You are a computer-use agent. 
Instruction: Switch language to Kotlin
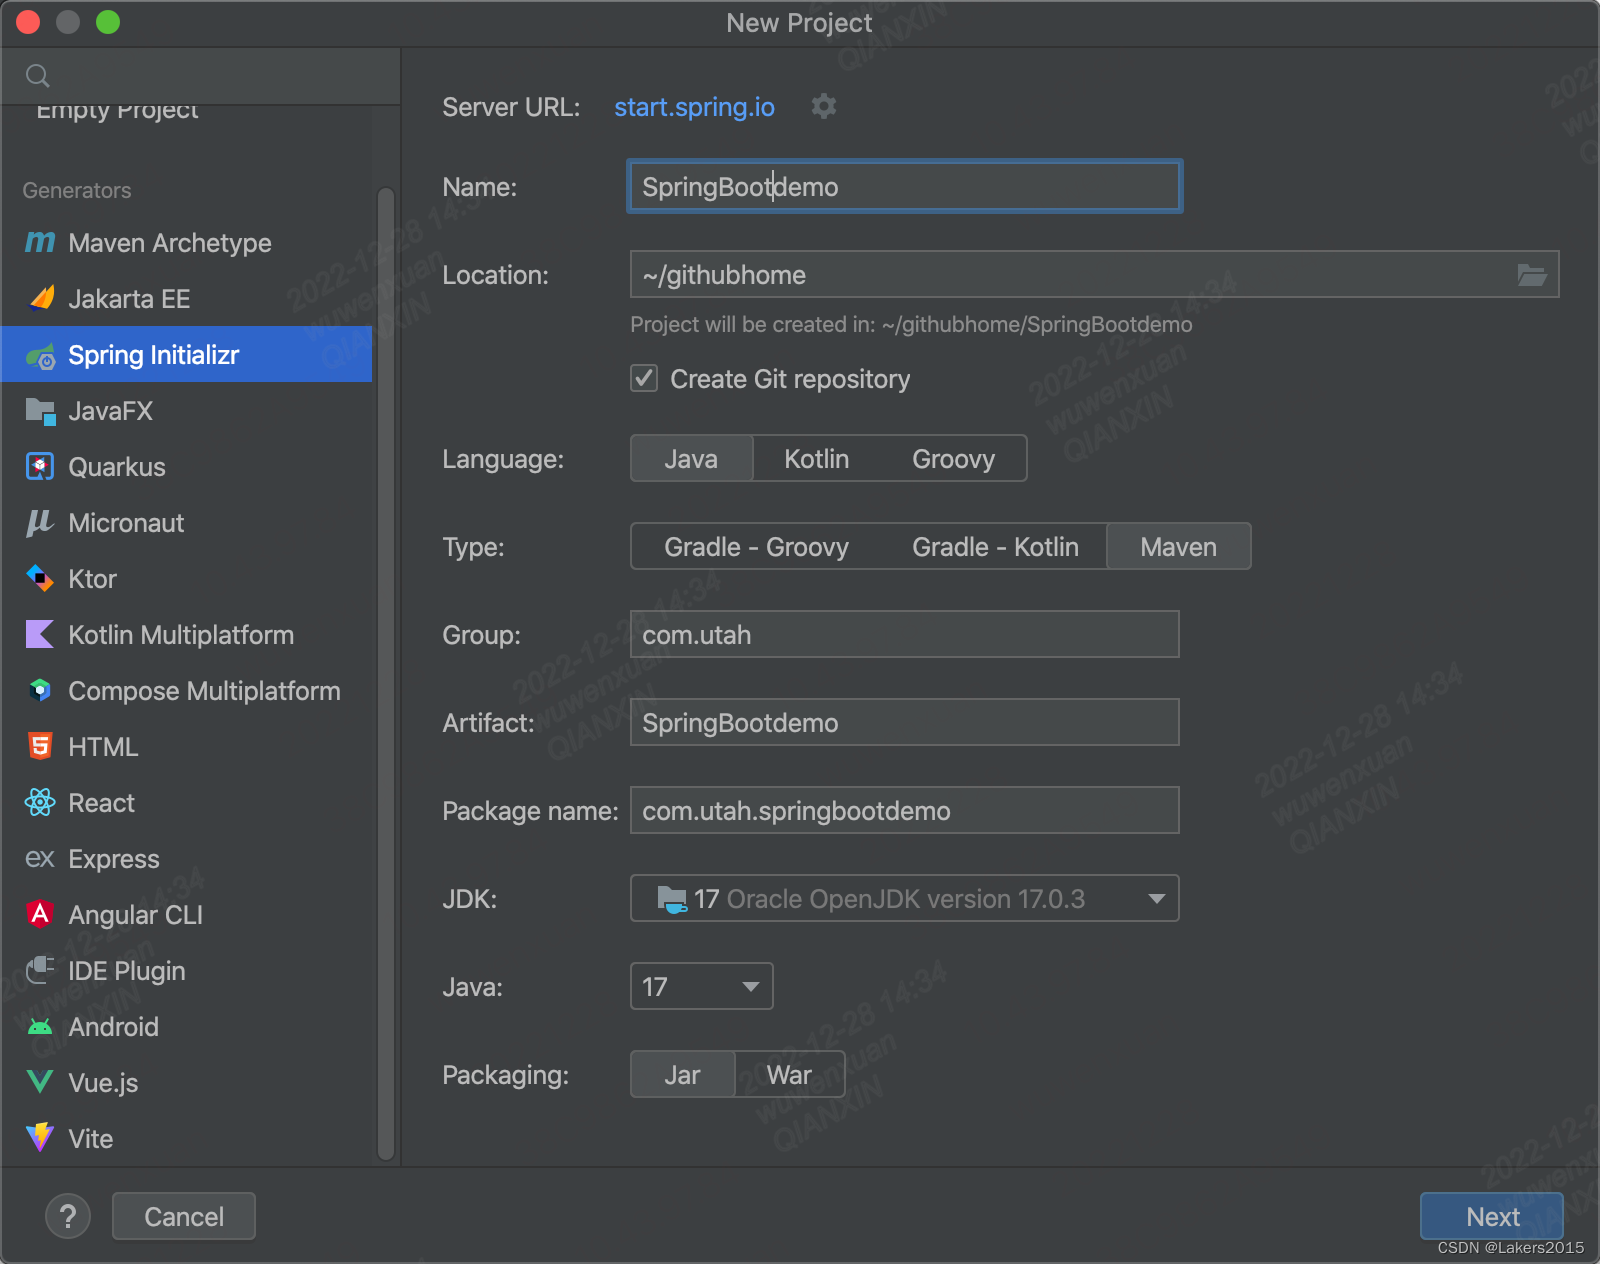(x=816, y=459)
